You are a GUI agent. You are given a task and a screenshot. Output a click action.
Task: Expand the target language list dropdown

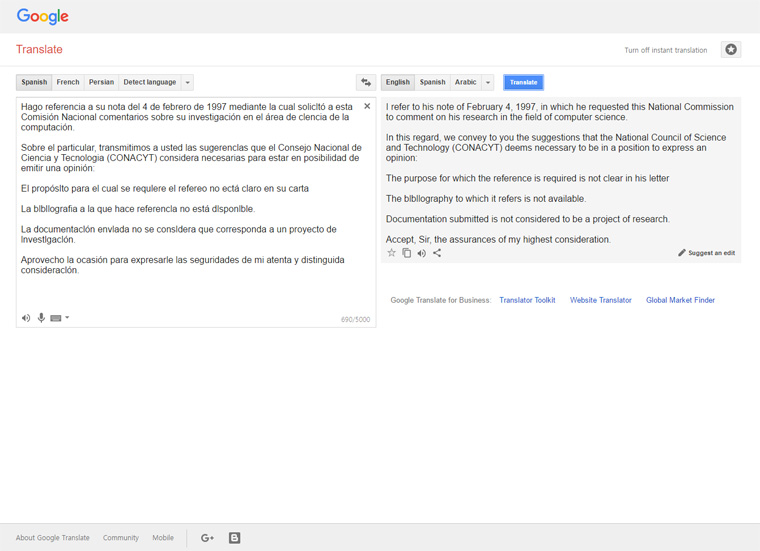[x=488, y=82]
